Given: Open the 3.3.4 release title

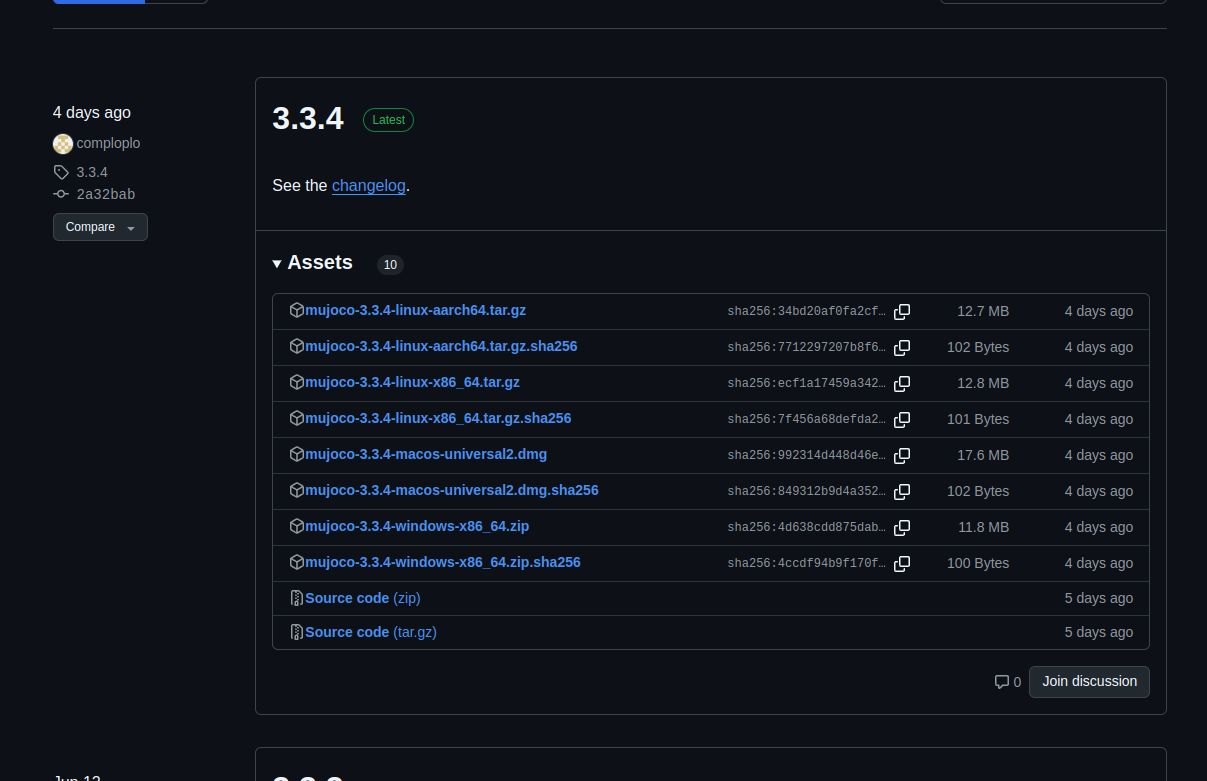Looking at the screenshot, I should pos(308,118).
